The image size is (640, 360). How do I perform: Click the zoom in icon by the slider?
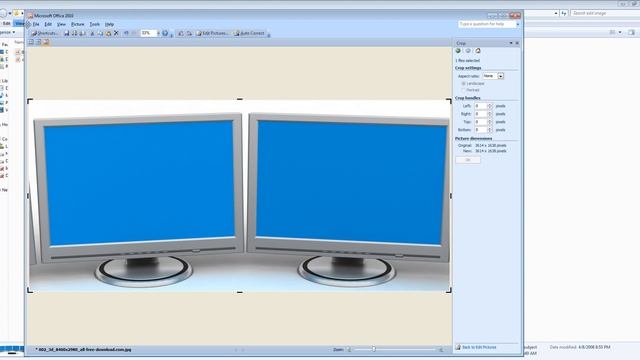(x=441, y=349)
